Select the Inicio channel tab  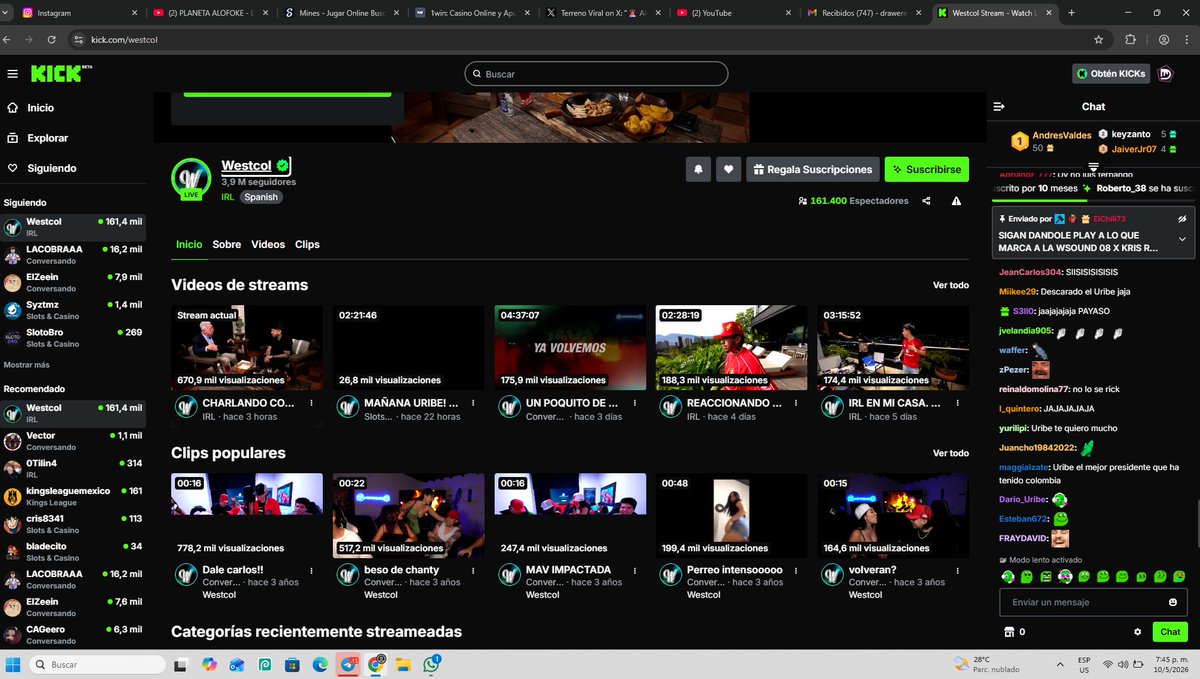189,244
